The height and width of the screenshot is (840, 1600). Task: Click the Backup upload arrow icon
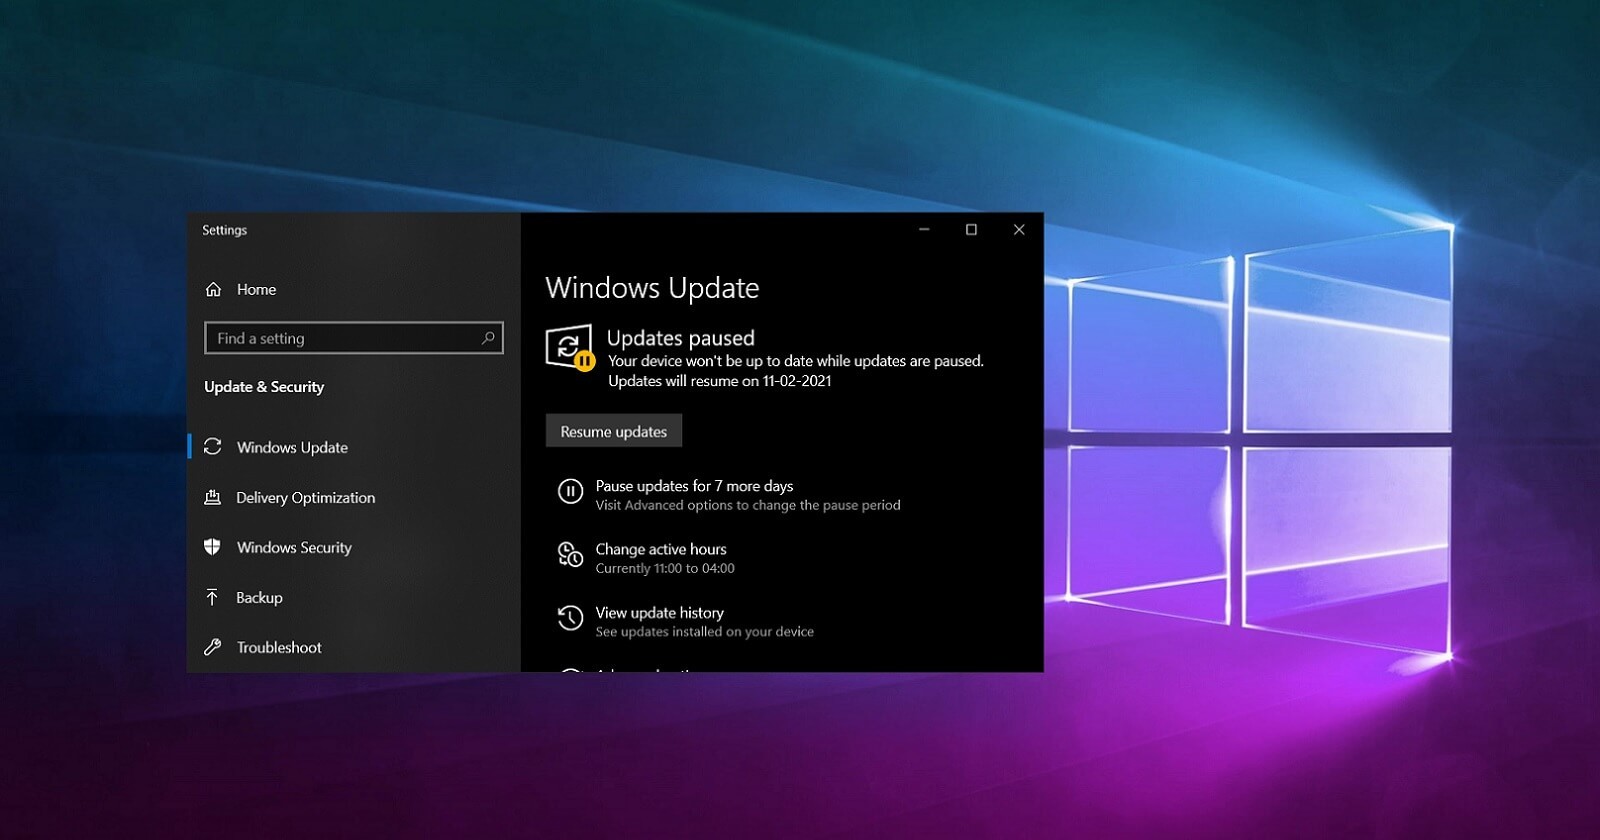coord(212,597)
